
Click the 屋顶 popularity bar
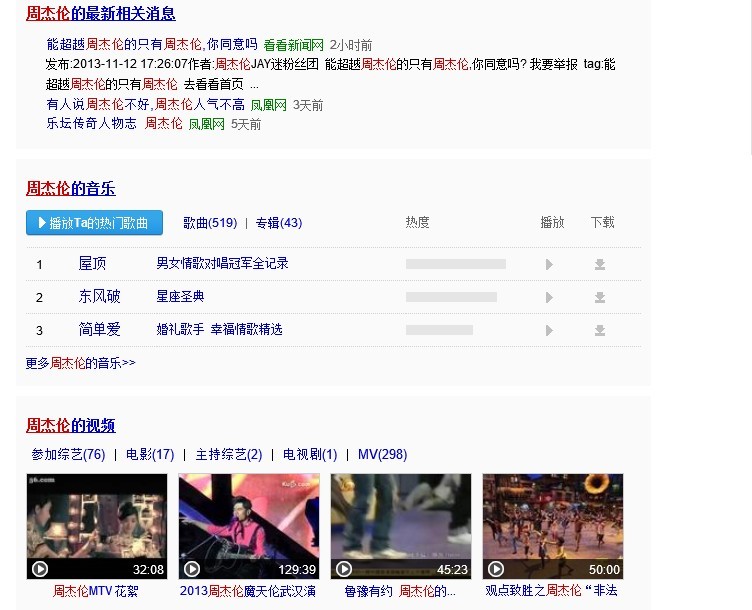(456, 264)
